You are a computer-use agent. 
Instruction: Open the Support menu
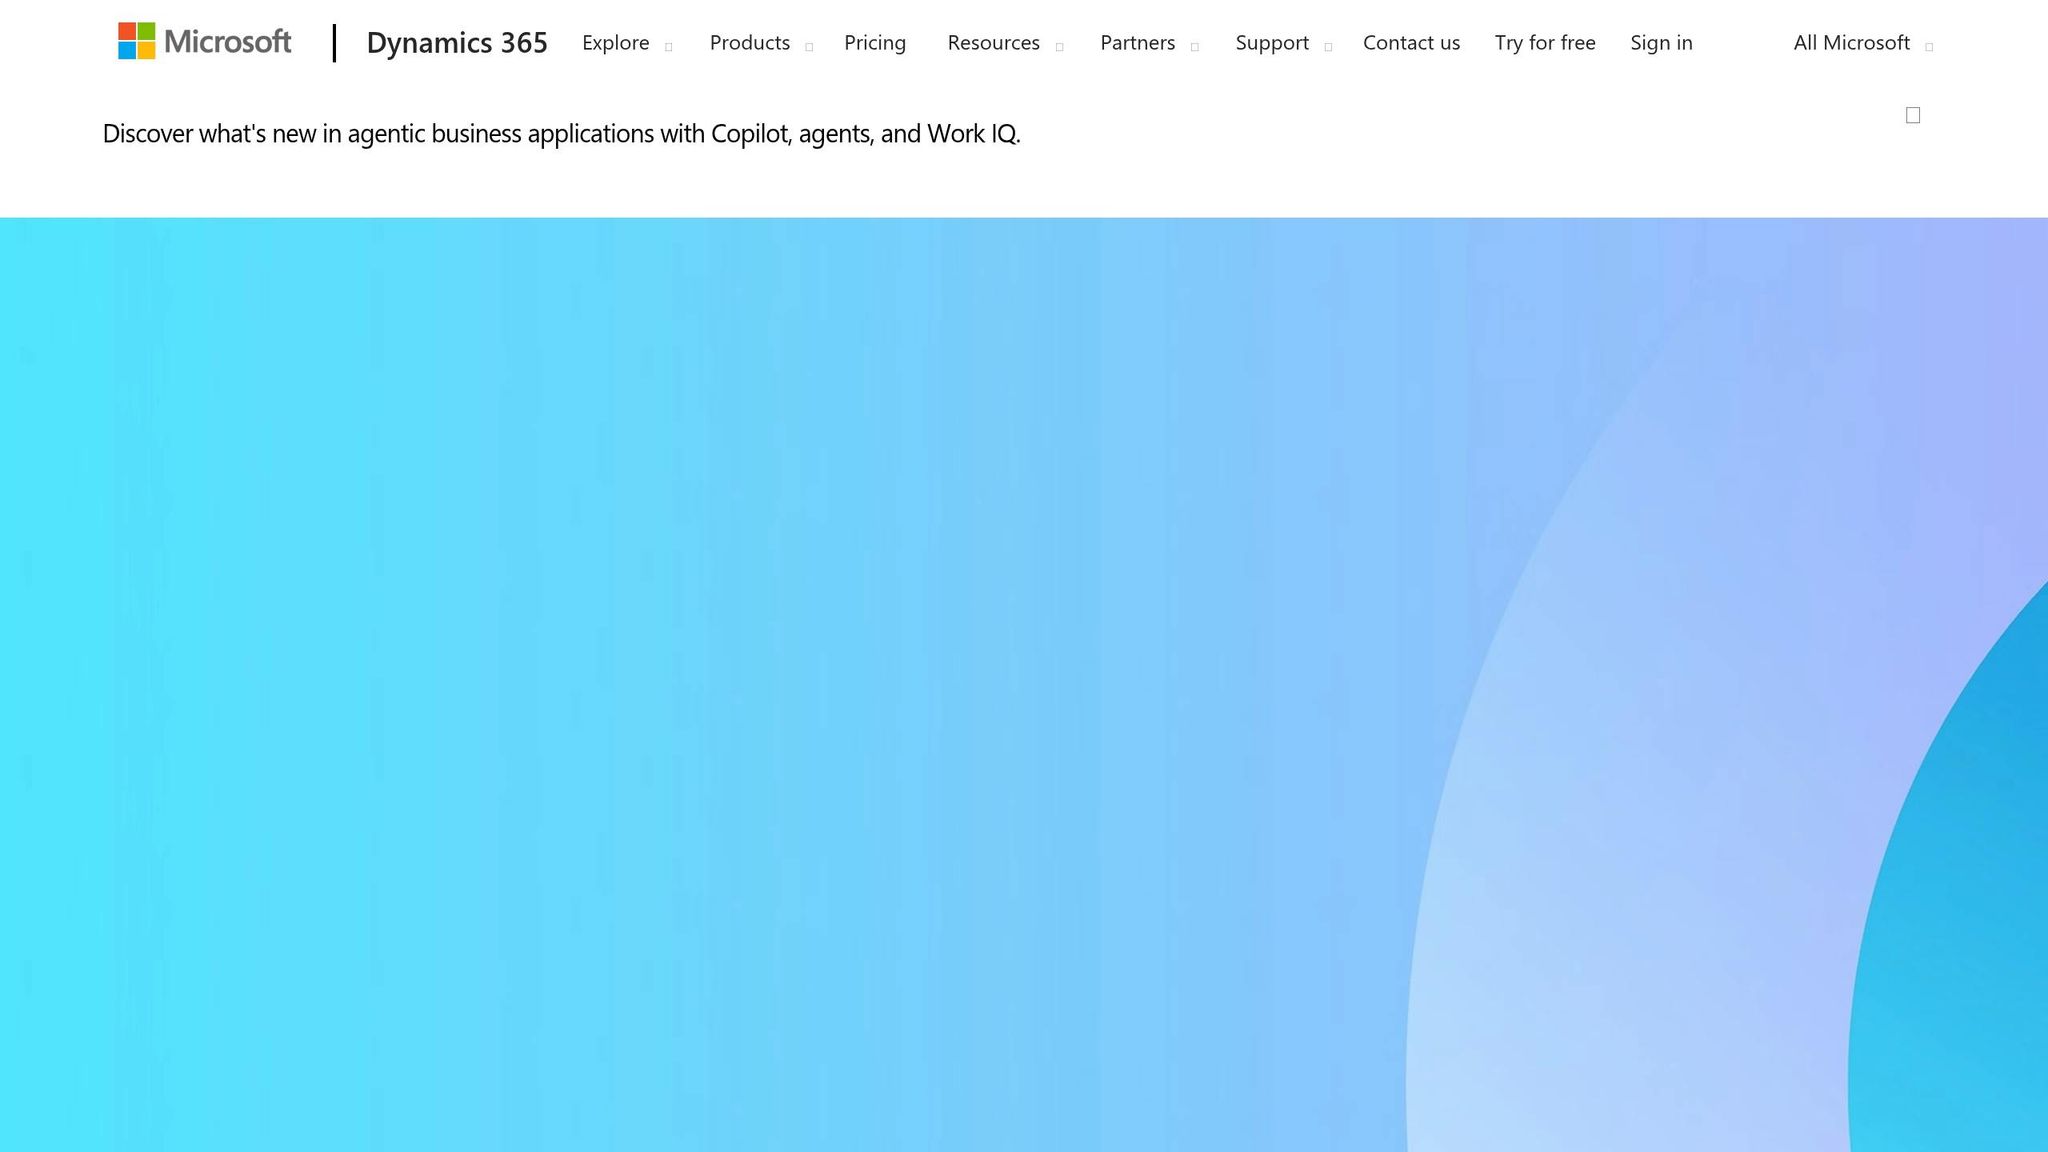(x=1272, y=42)
